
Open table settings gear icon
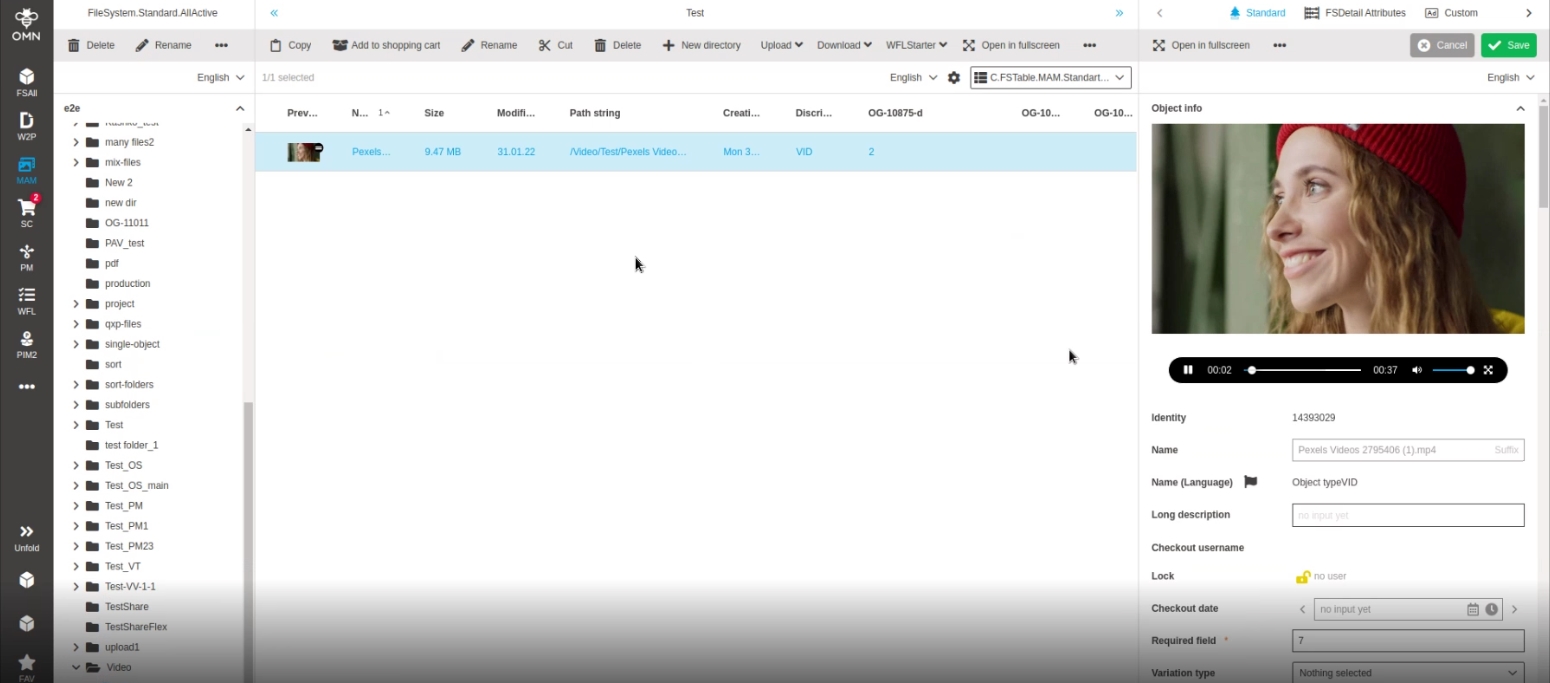(954, 77)
